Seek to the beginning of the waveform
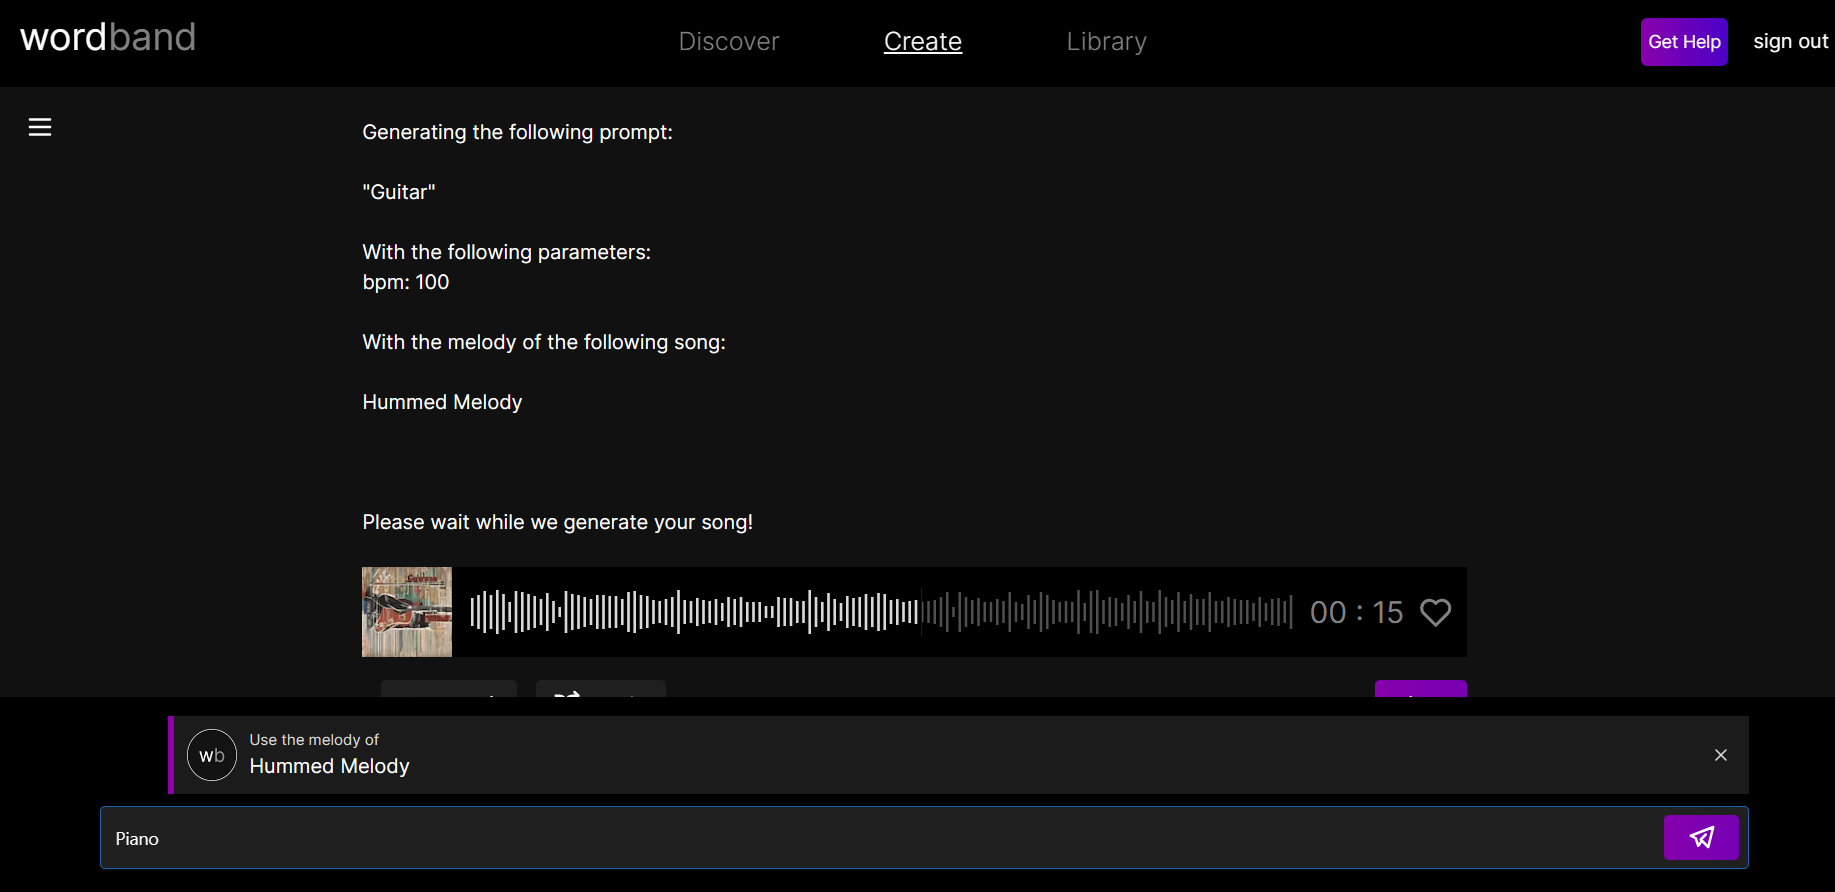Screen dimensions: 1835x892 pos(474,612)
